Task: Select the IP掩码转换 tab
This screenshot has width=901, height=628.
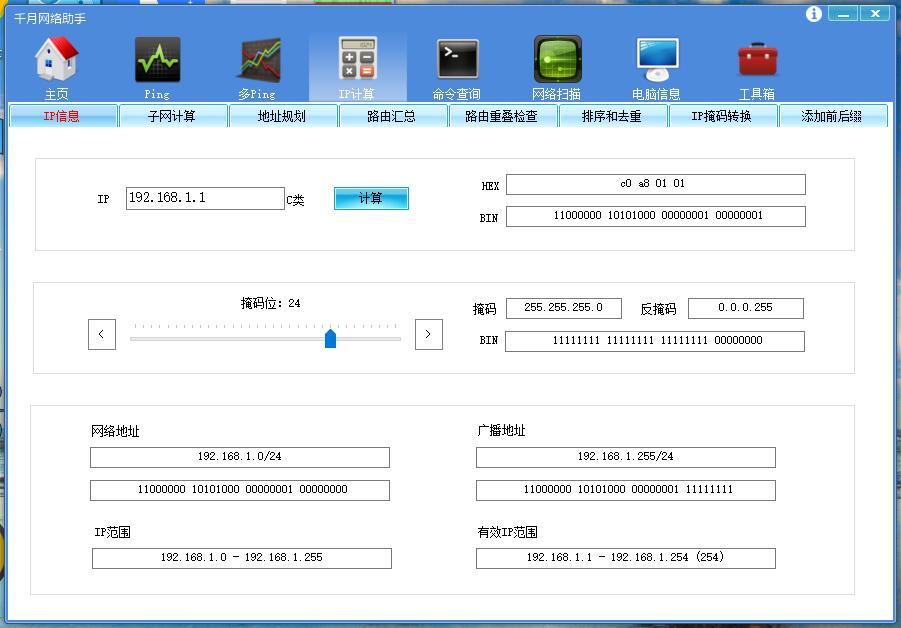Action: (722, 116)
